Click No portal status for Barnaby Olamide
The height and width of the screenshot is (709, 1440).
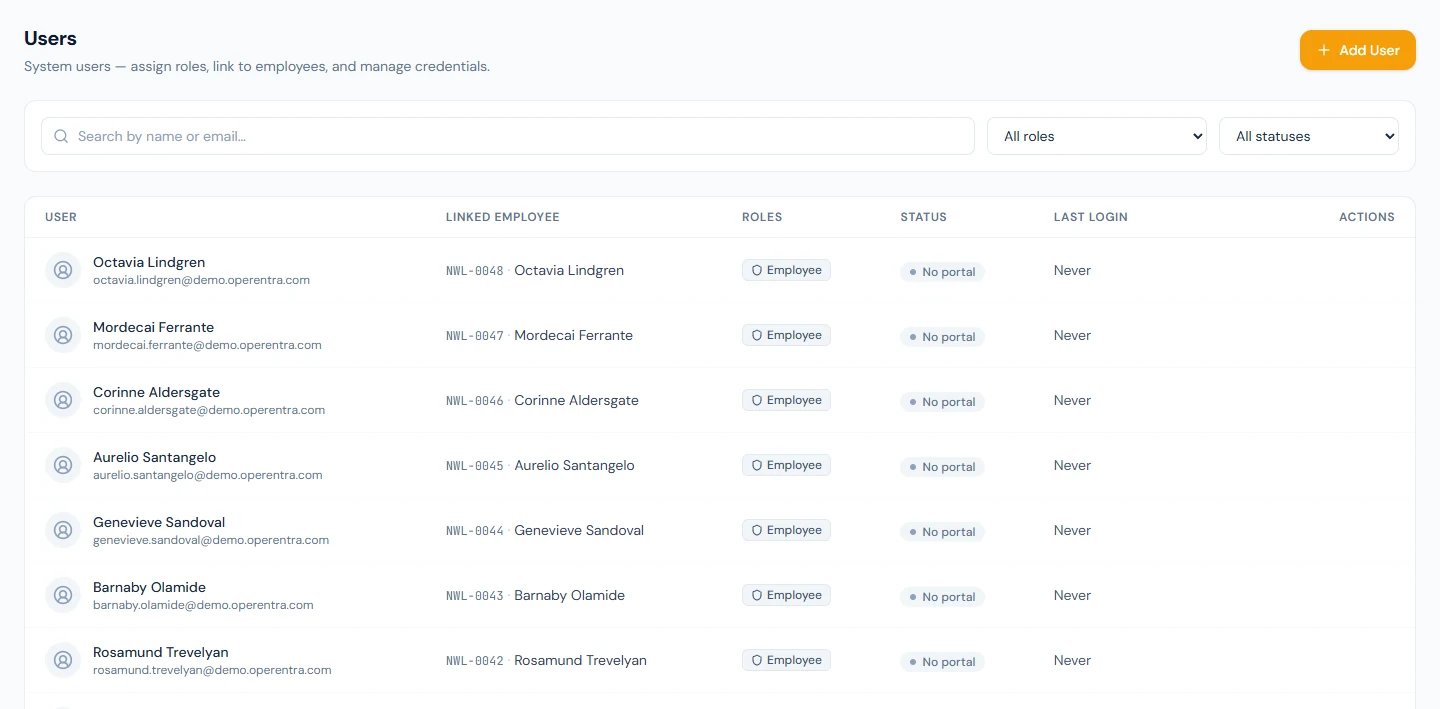pyautogui.click(x=942, y=597)
